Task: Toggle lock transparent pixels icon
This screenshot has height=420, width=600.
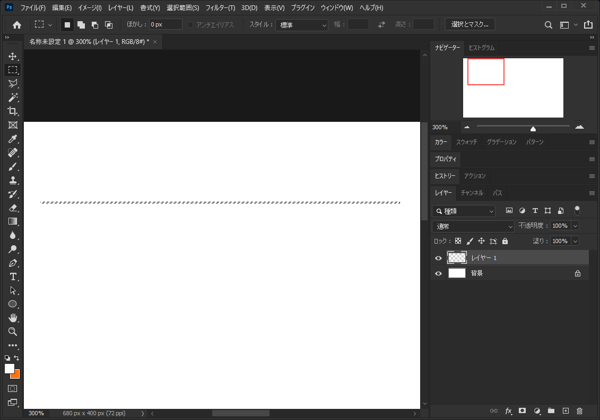Action: point(458,241)
